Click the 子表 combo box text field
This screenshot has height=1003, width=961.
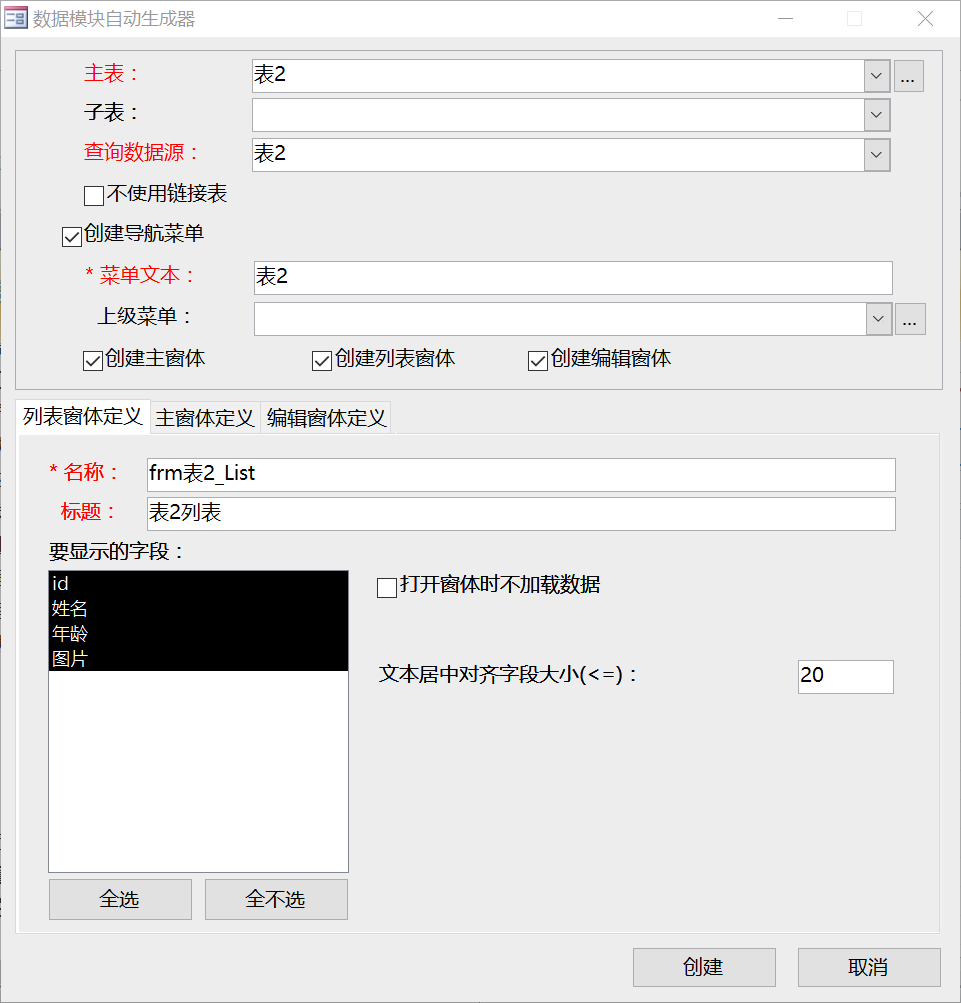(x=558, y=115)
